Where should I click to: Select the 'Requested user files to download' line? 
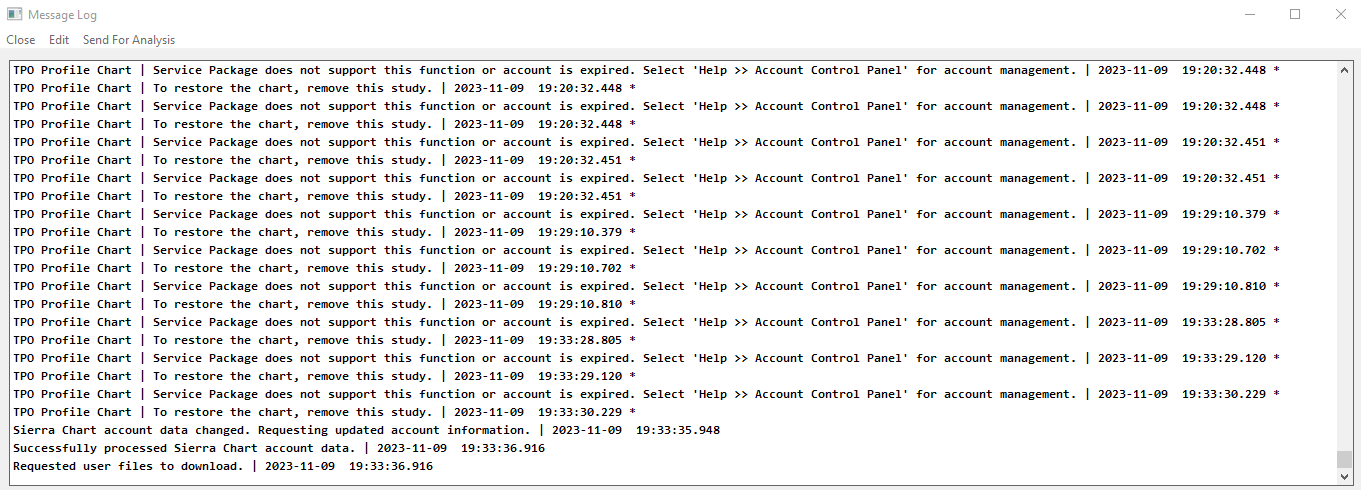(x=222, y=466)
